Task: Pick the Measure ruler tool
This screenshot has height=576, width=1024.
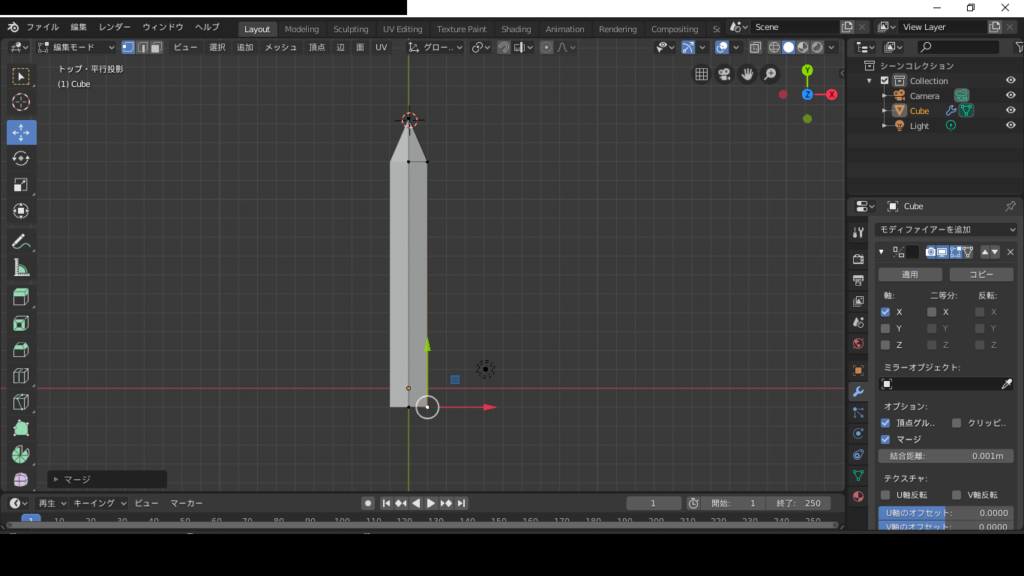Action: point(21,268)
